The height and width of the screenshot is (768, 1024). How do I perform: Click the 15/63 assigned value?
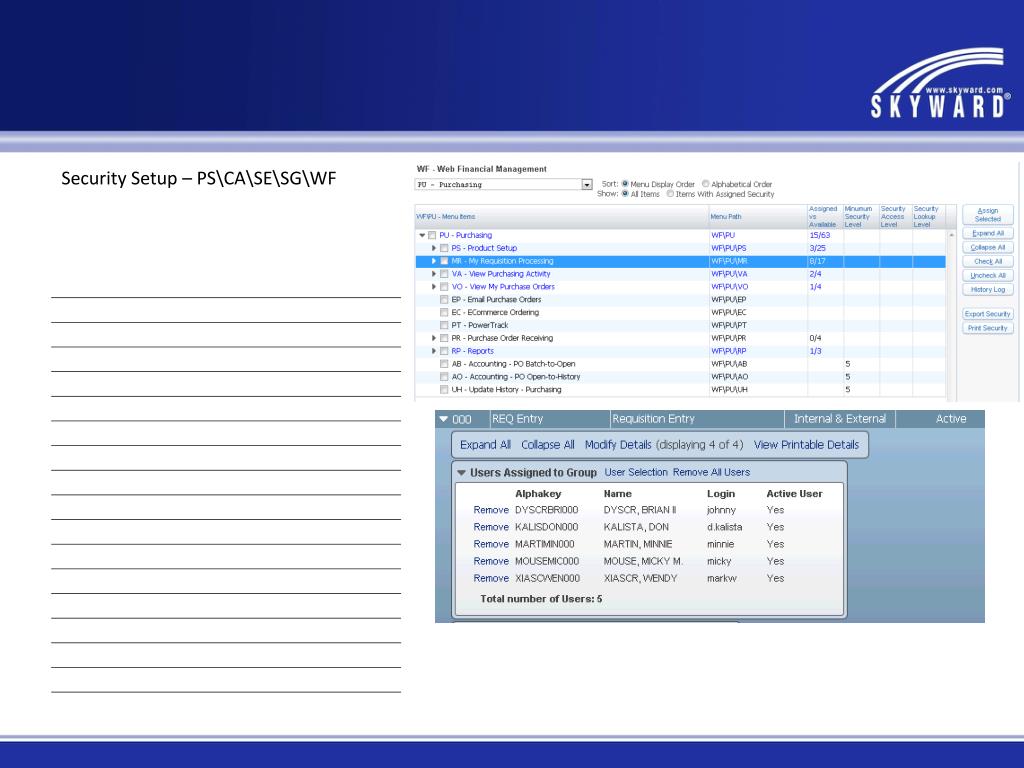820,235
